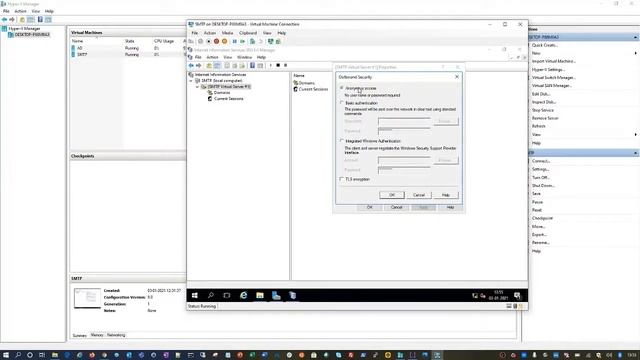Select Domains under SMTP Virtual Server tree
The width and height of the screenshot is (640, 360).
click(x=222, y=93)
